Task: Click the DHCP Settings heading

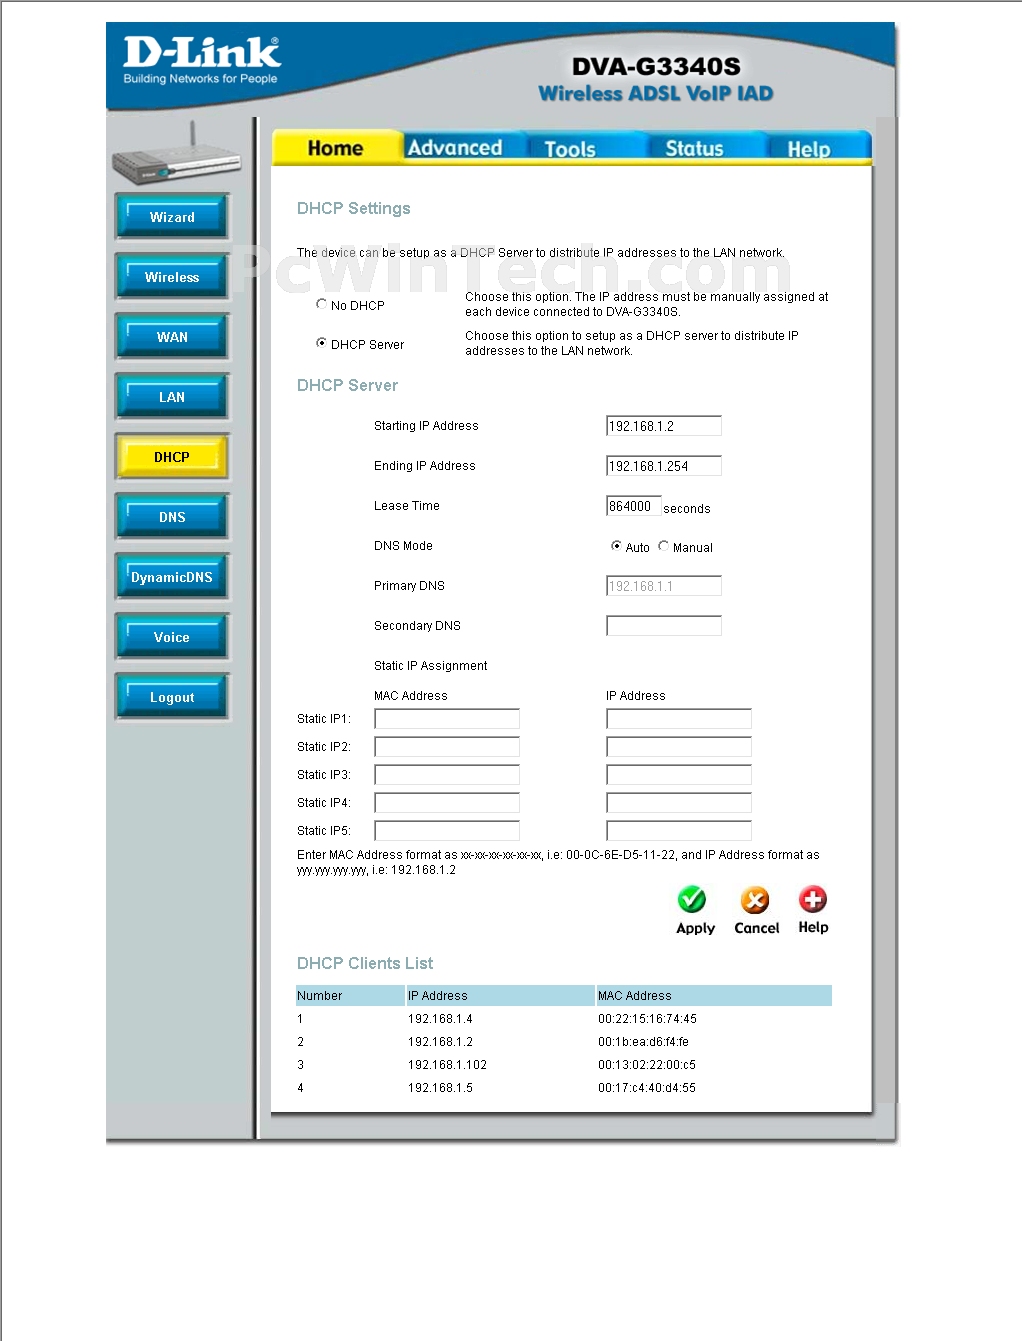Action: coord(354,209)
